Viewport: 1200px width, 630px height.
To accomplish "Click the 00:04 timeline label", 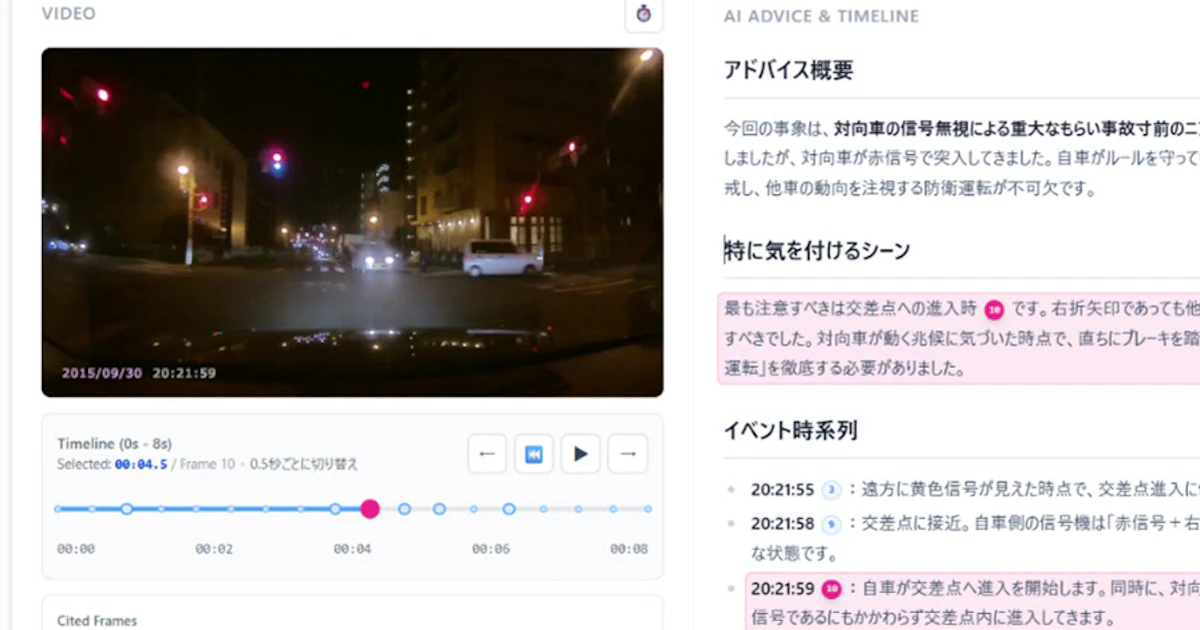I will coord(352,549).
